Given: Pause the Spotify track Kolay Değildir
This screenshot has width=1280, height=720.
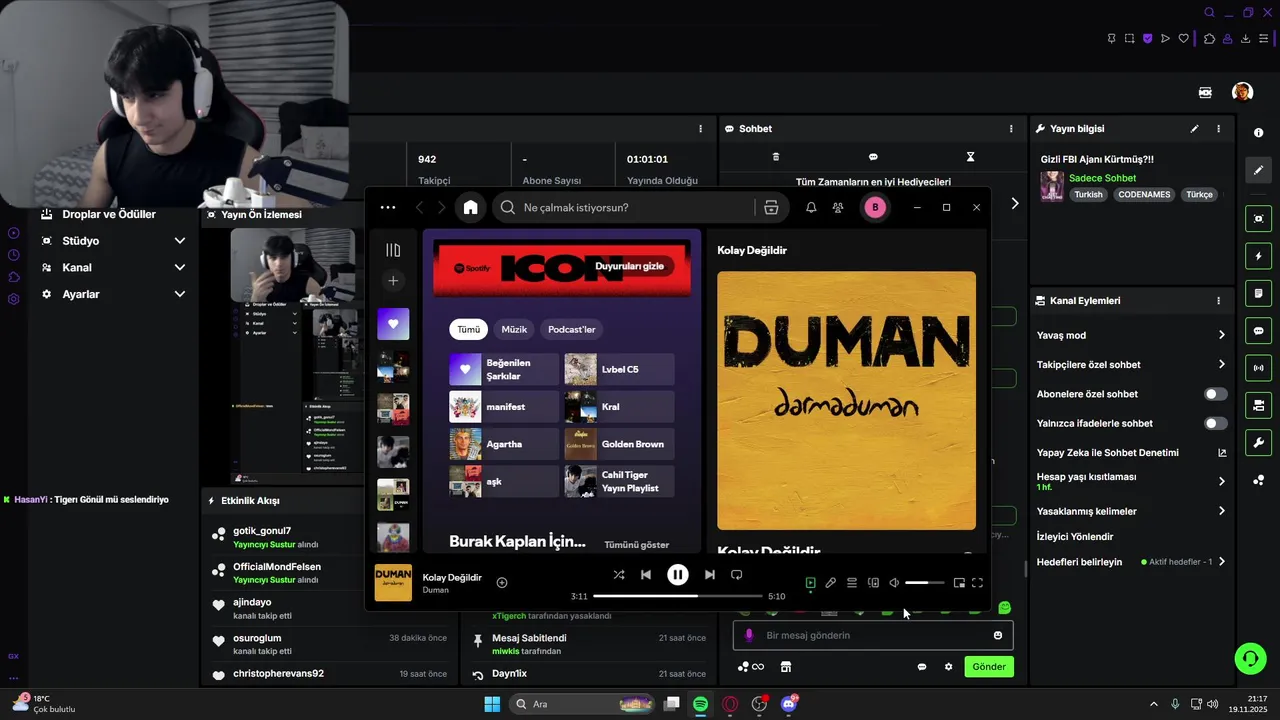Looking at the screenshot, I should [x=677, y=575].
